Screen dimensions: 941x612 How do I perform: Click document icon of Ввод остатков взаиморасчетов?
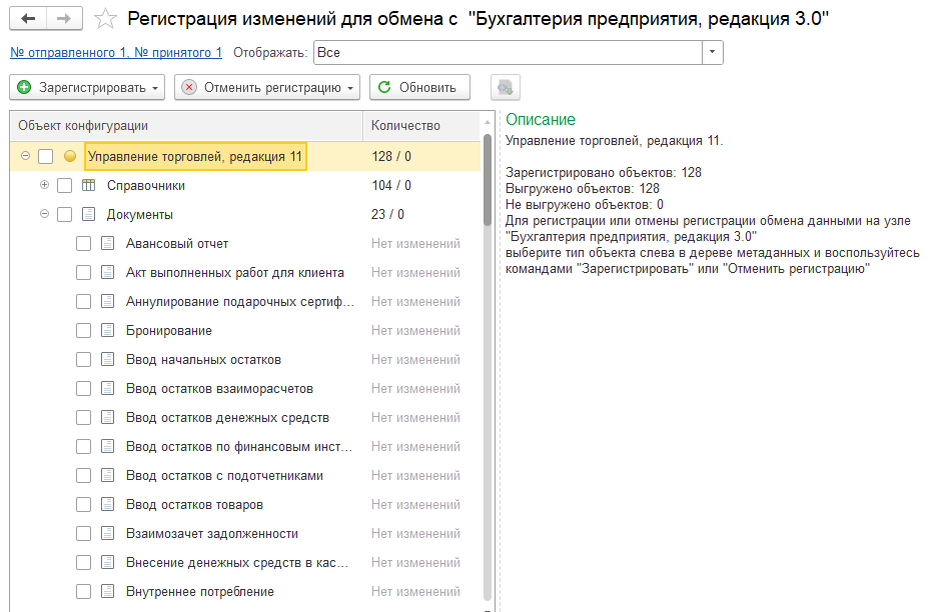point(107,389)
